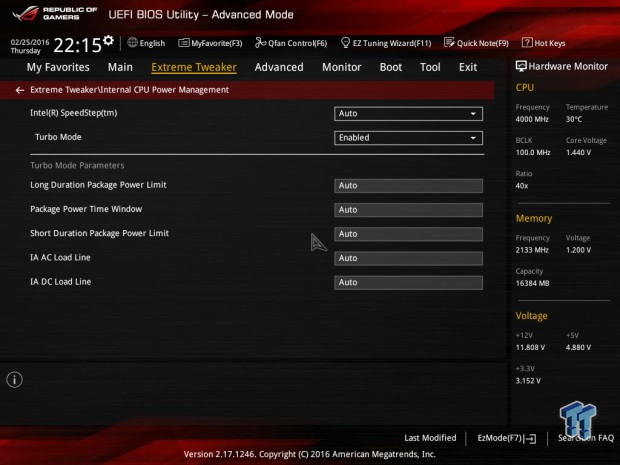Click the Short Duration Package Power Limit field

tap(408, 234)
